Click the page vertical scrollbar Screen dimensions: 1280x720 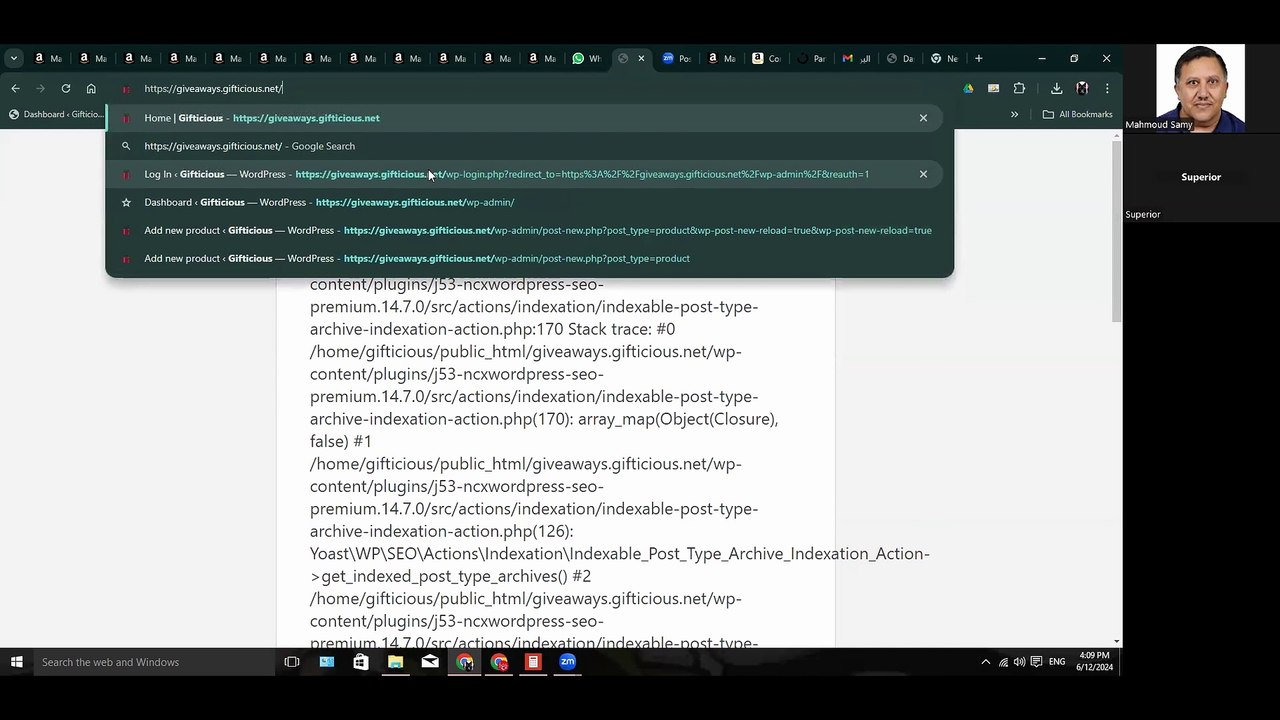pos(1117,230)
